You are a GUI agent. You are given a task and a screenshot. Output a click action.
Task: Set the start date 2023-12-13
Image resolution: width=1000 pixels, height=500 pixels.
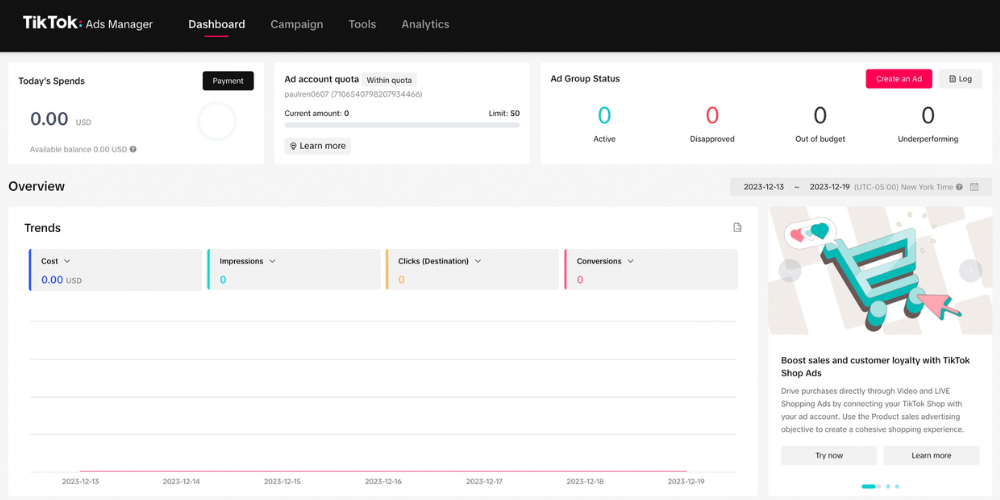(x=763, y=187)
